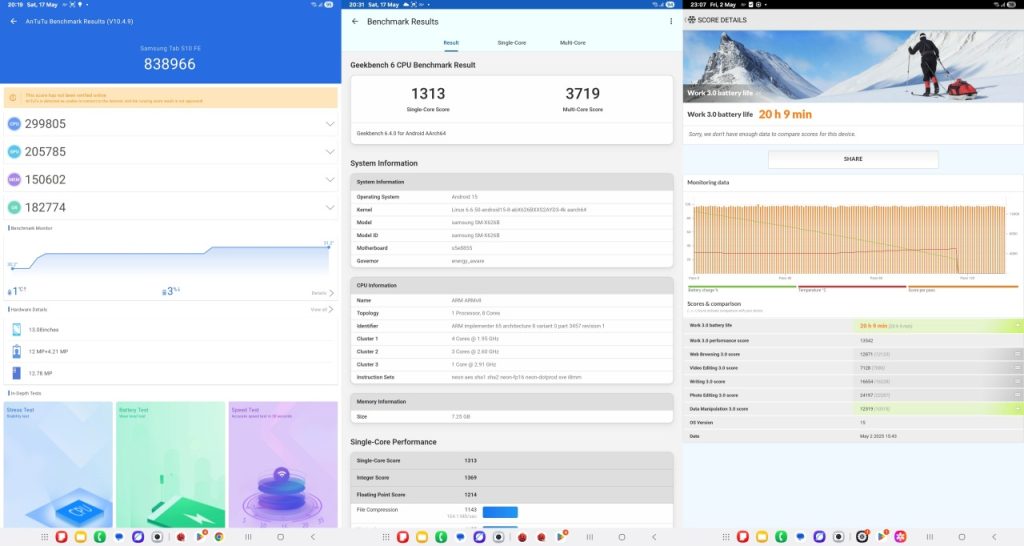This screenshot has width=1024, height=546.
Task: Open the AnTuTu Stress Test card
Action: pos(58,464)
